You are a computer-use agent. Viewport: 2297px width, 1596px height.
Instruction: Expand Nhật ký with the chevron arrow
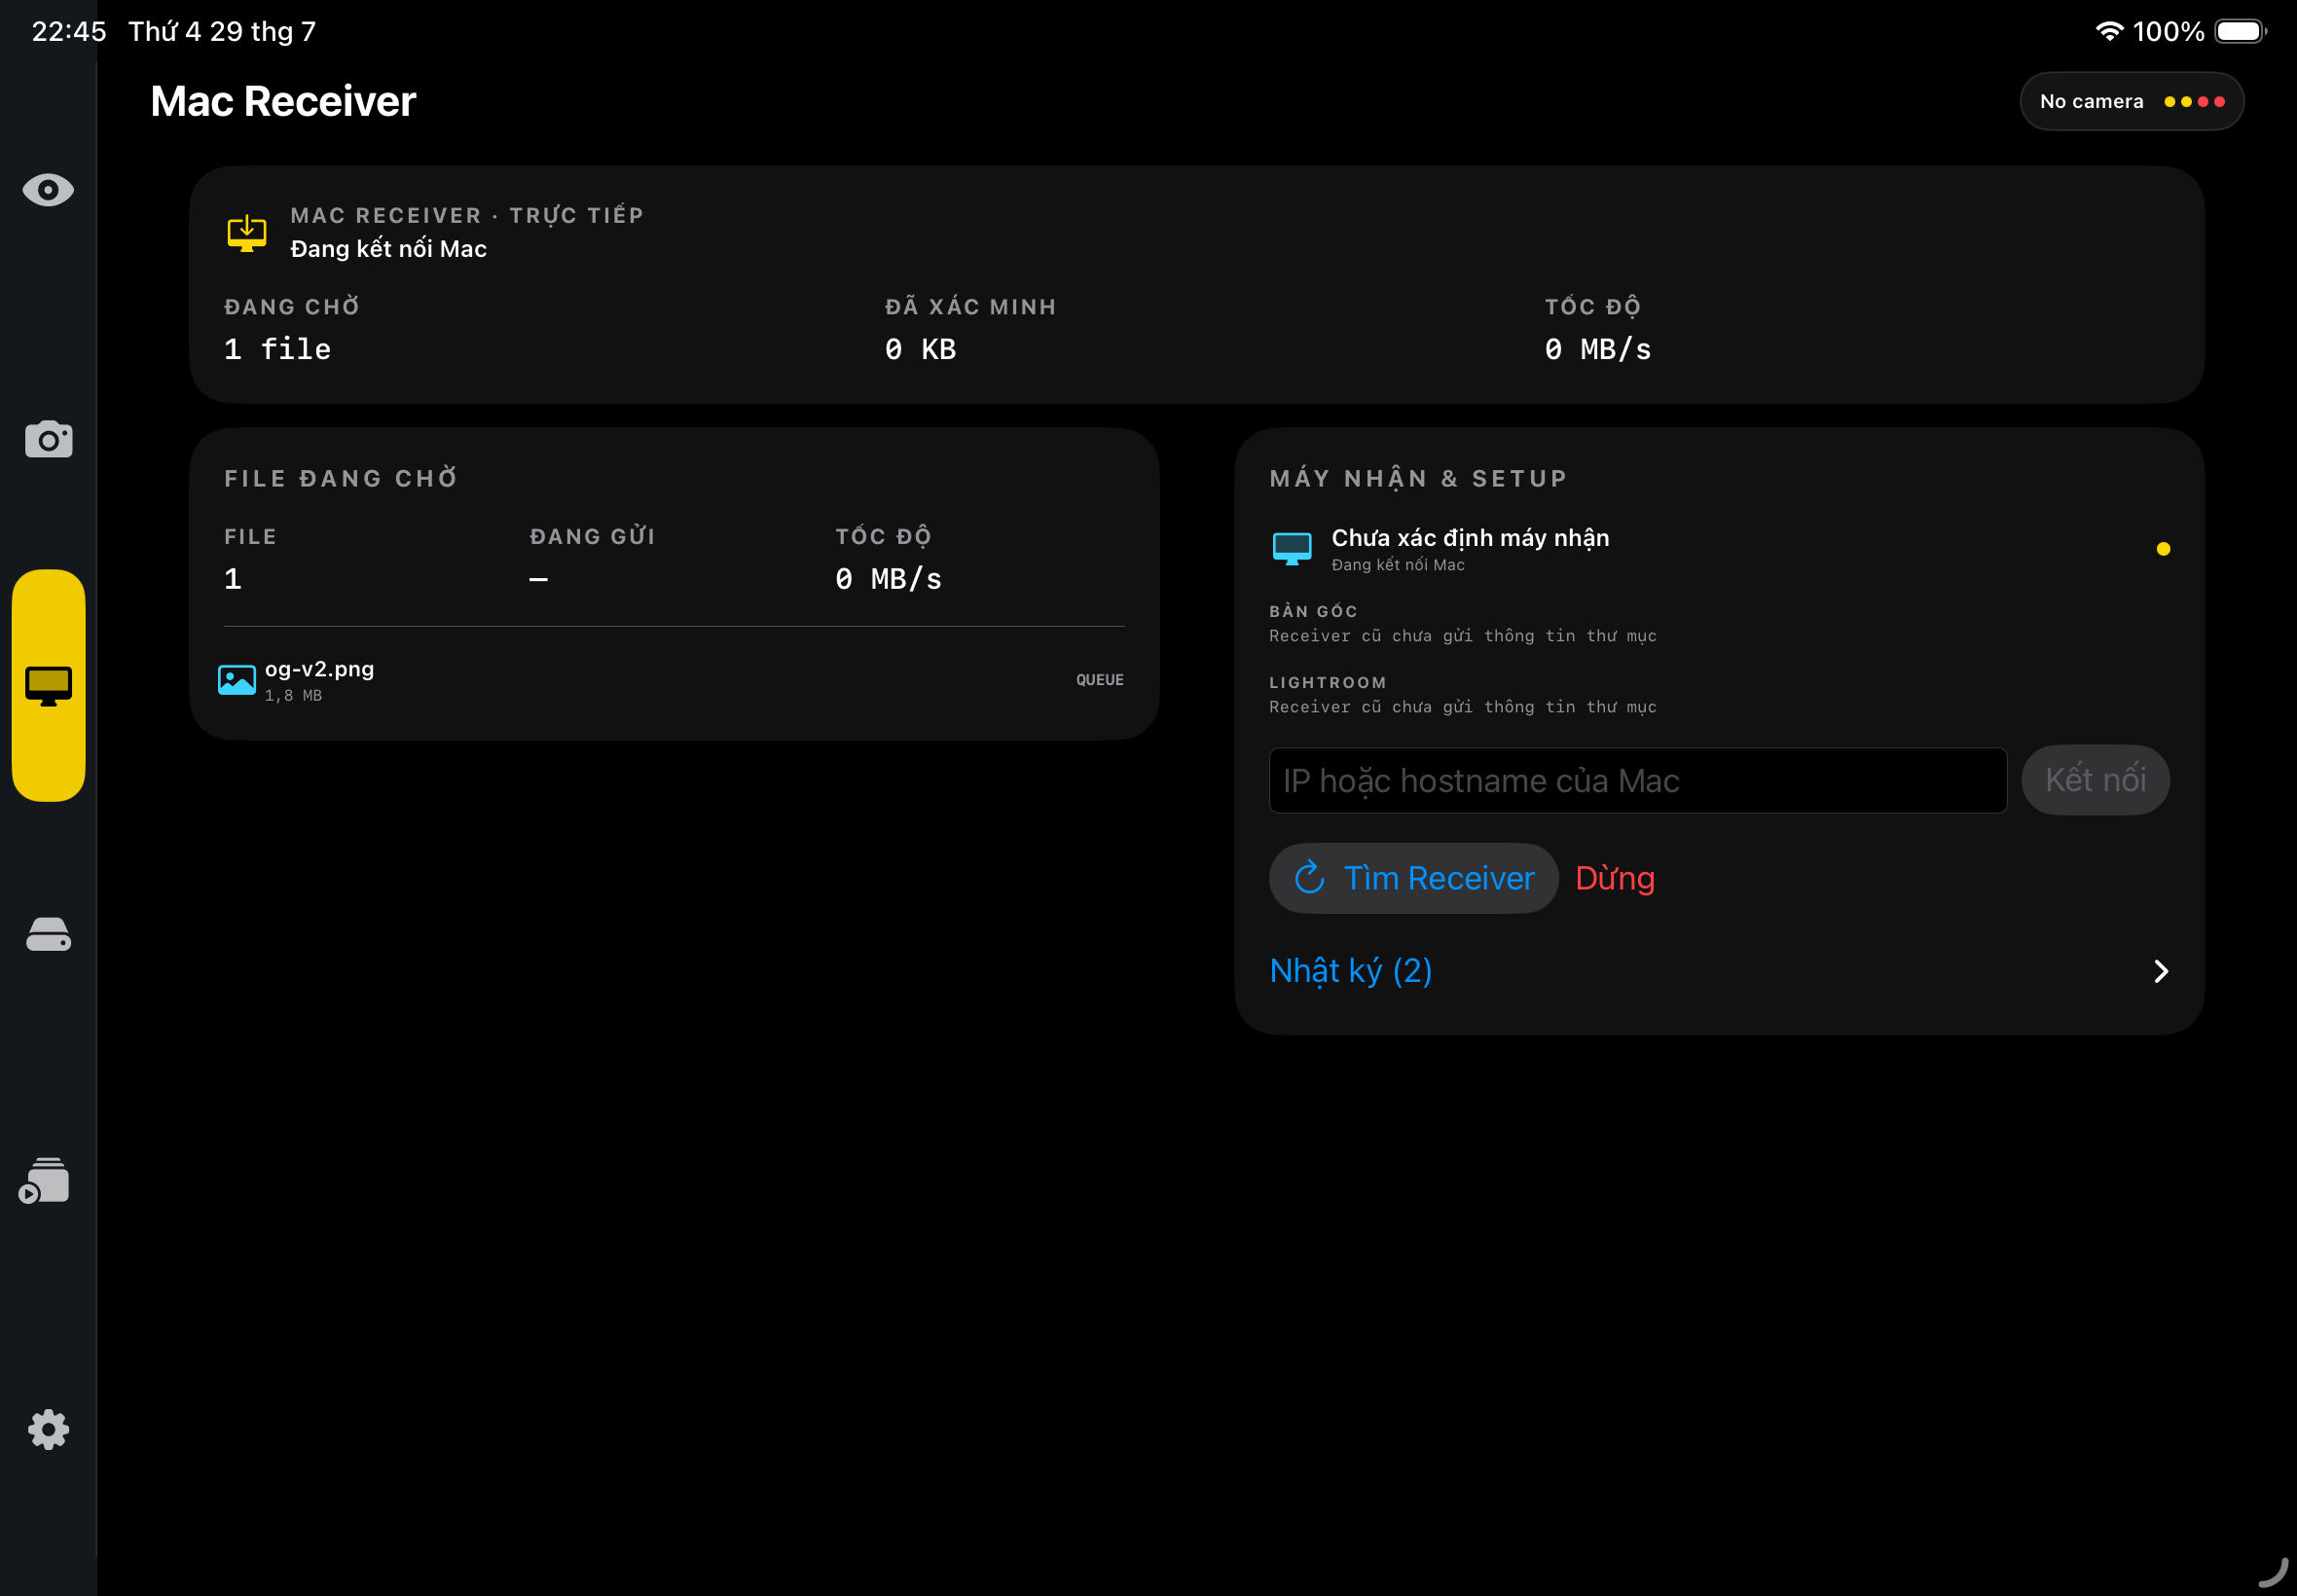(x=2161, y=972)
